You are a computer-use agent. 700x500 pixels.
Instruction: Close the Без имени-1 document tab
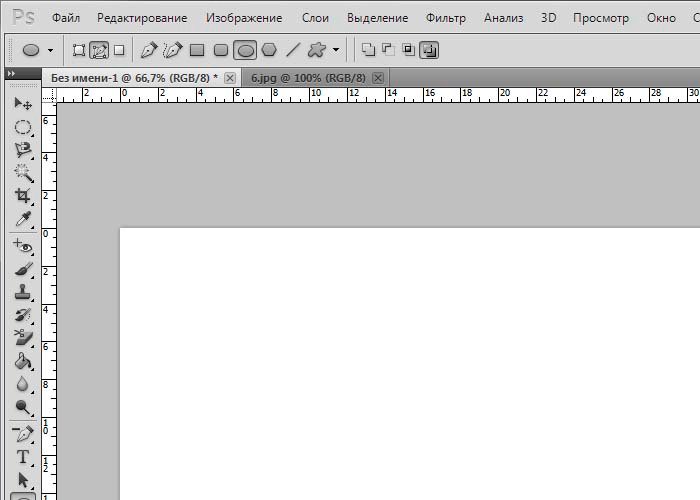coord(230,77)
